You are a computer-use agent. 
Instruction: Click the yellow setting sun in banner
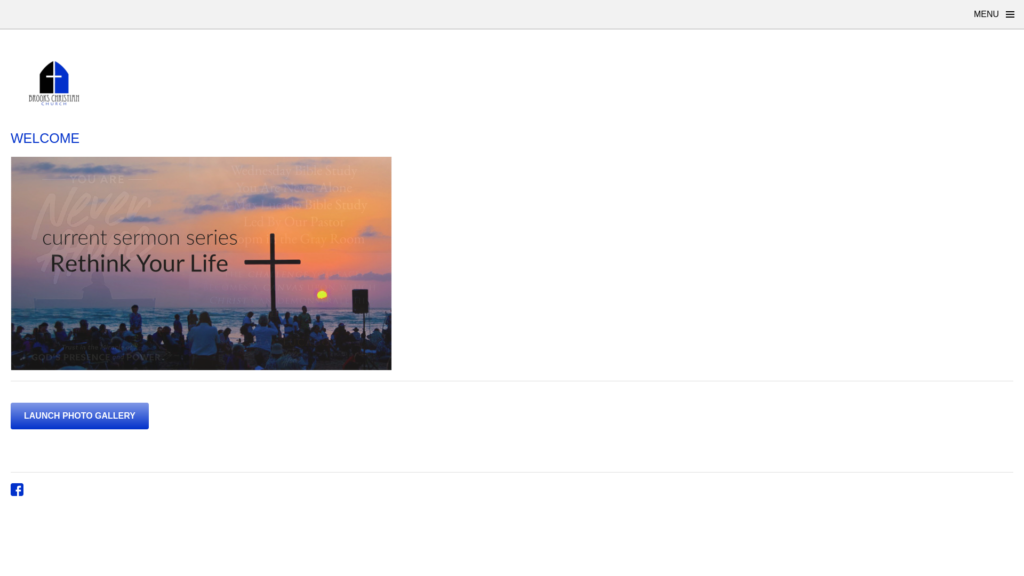coord(322,295)
